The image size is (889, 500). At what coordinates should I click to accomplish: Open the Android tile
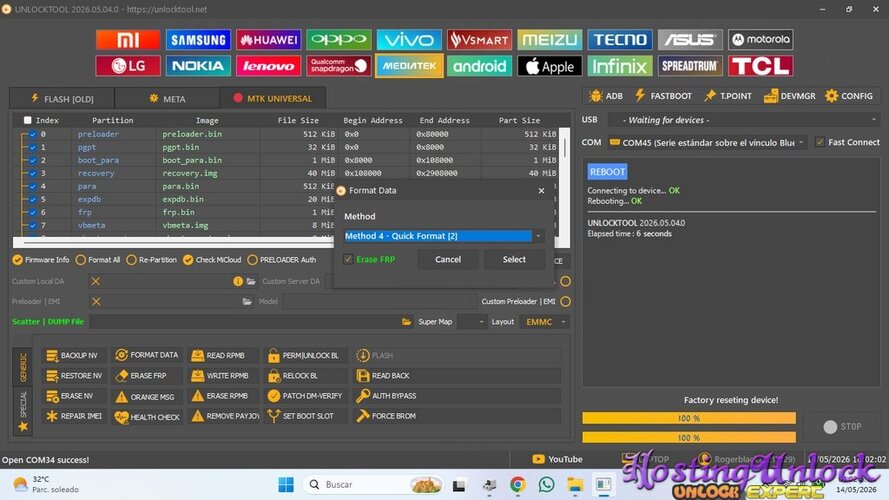480,66
